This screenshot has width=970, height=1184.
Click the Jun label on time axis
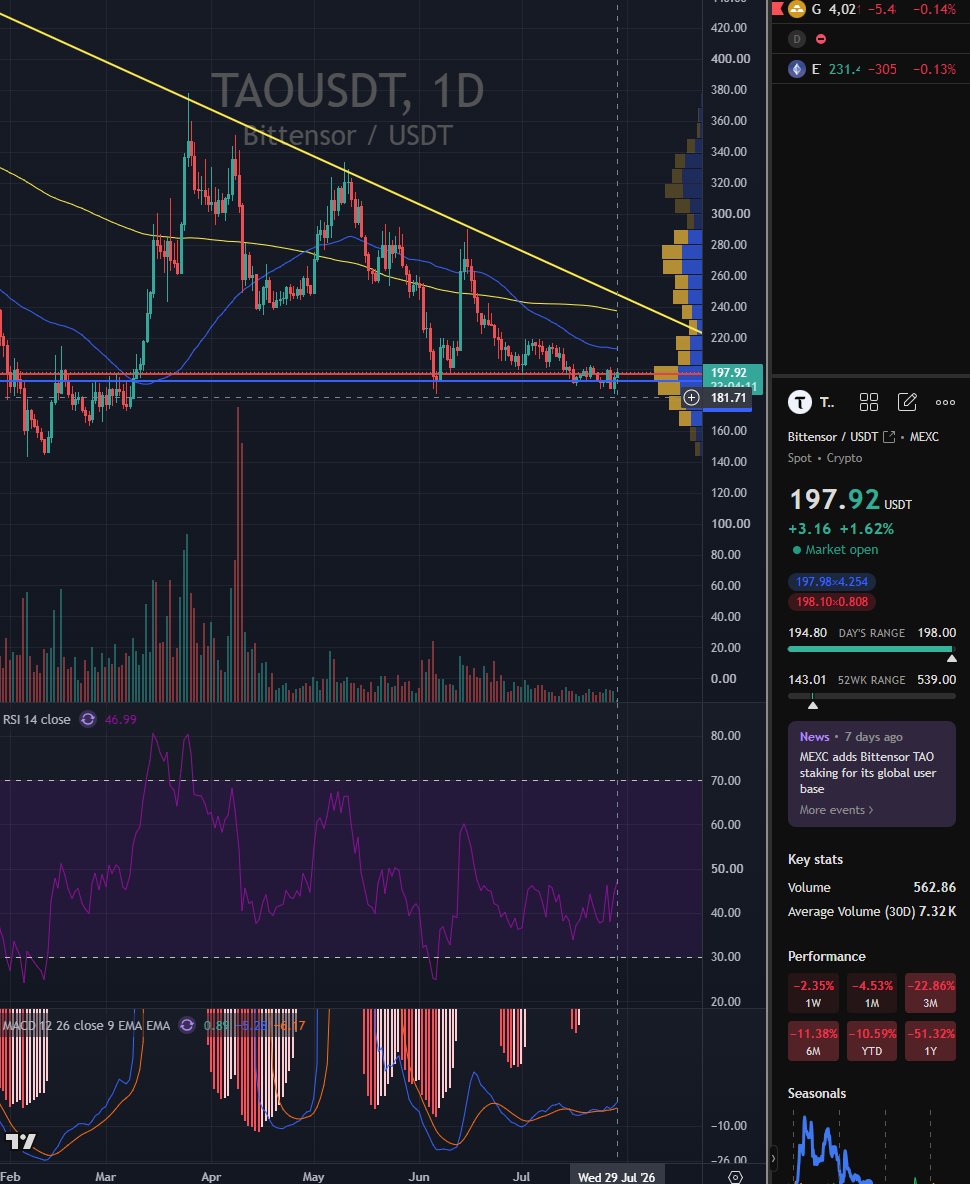(x=419, y=1177)
